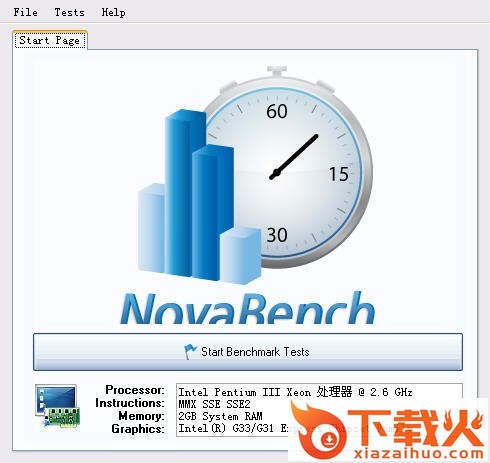Click the computer hardware icon

tap(57, 406)
